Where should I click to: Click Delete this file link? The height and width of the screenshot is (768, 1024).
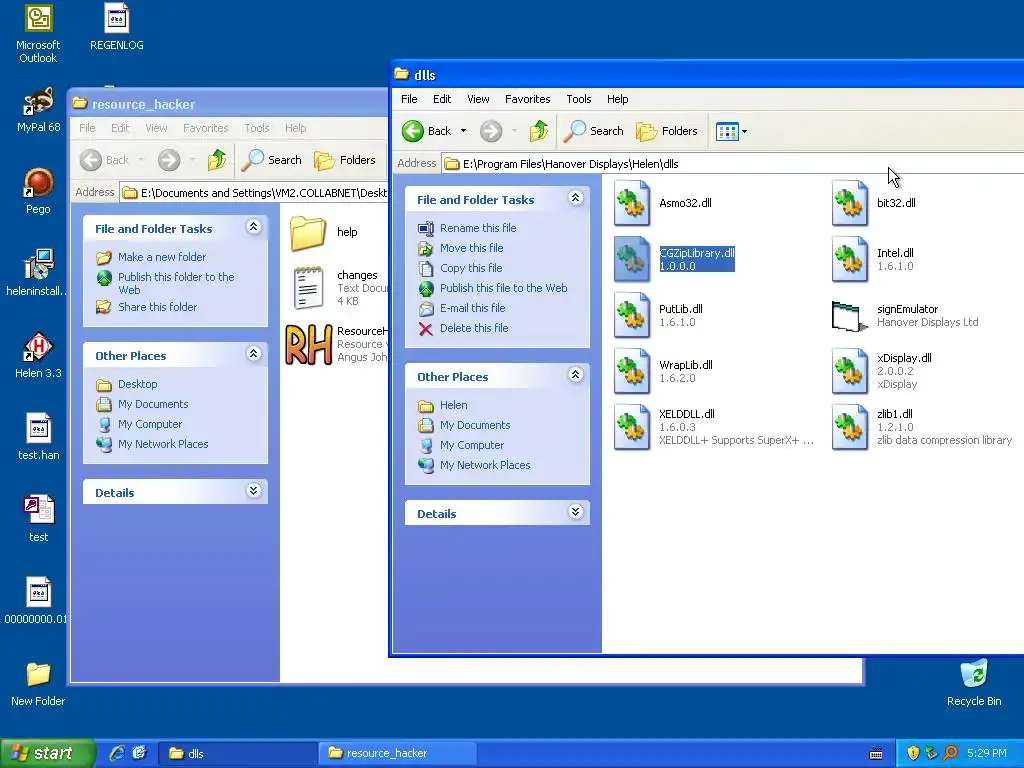473,328
